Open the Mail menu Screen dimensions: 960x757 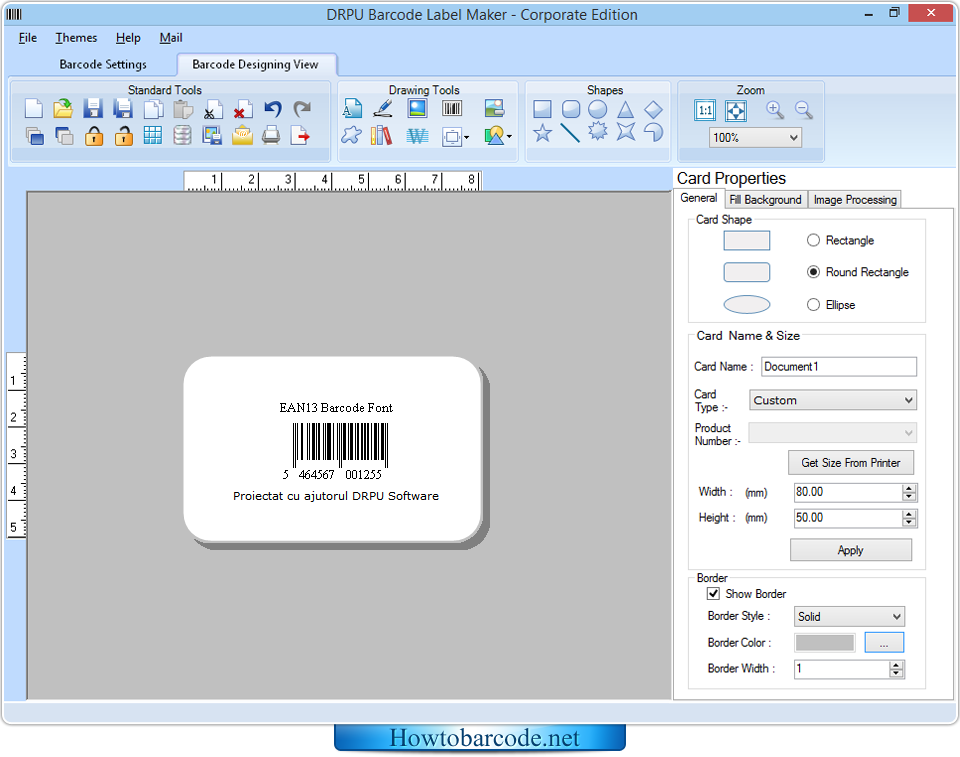[x=171, y=38]
